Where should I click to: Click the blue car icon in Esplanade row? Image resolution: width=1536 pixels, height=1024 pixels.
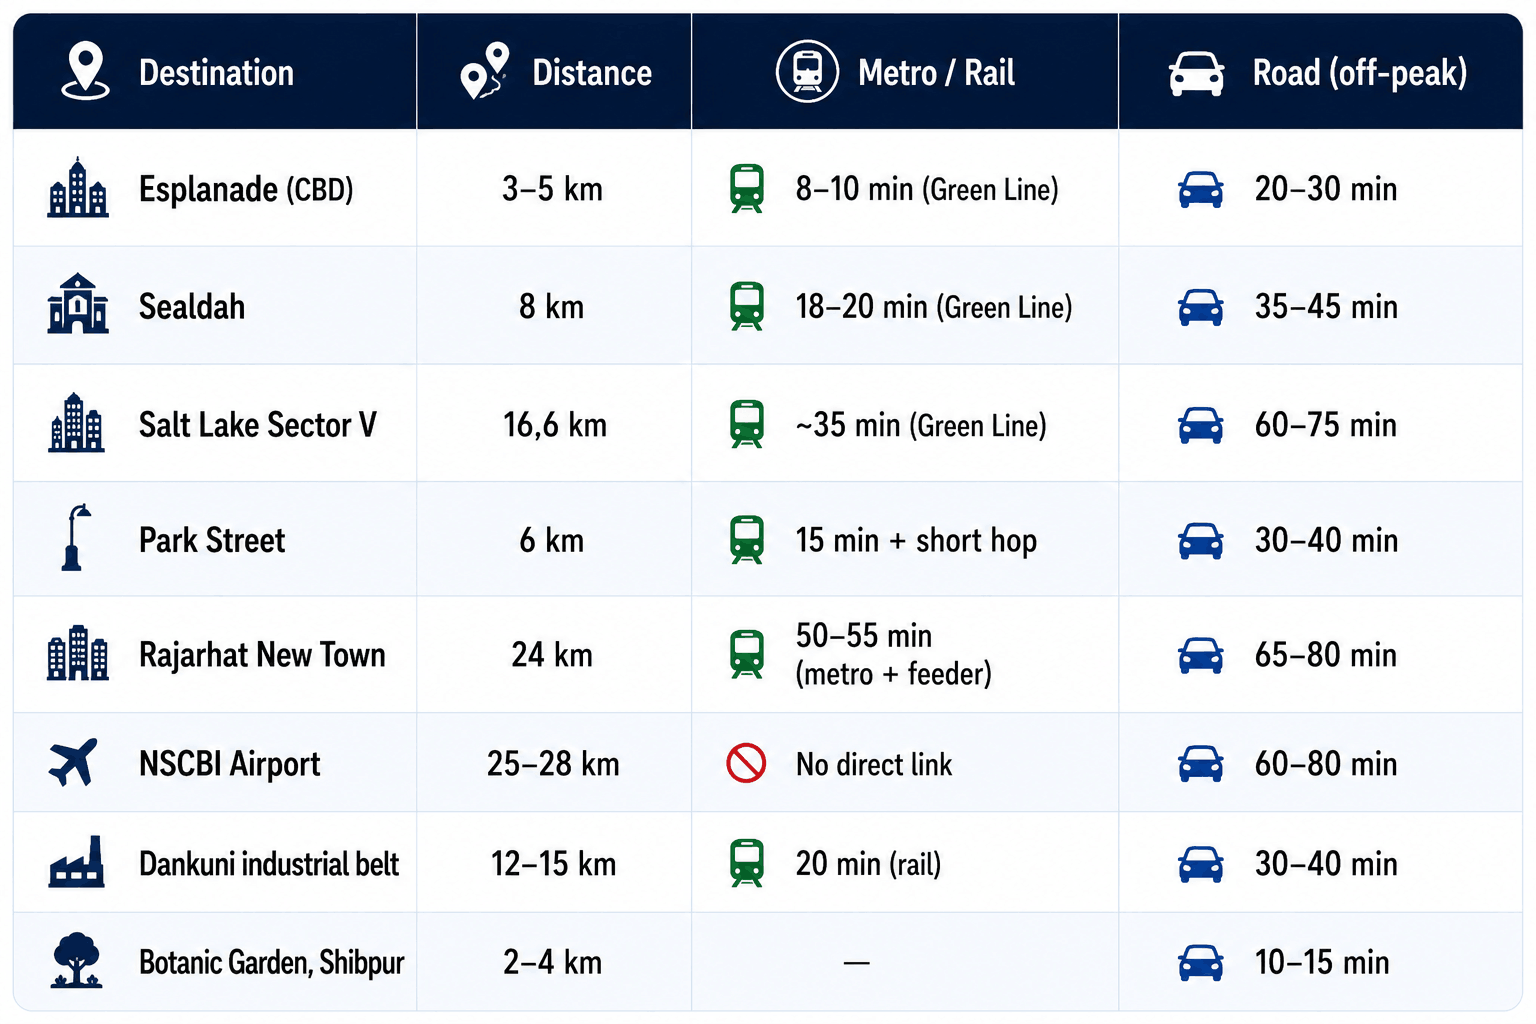click(x=1200, y=189)
